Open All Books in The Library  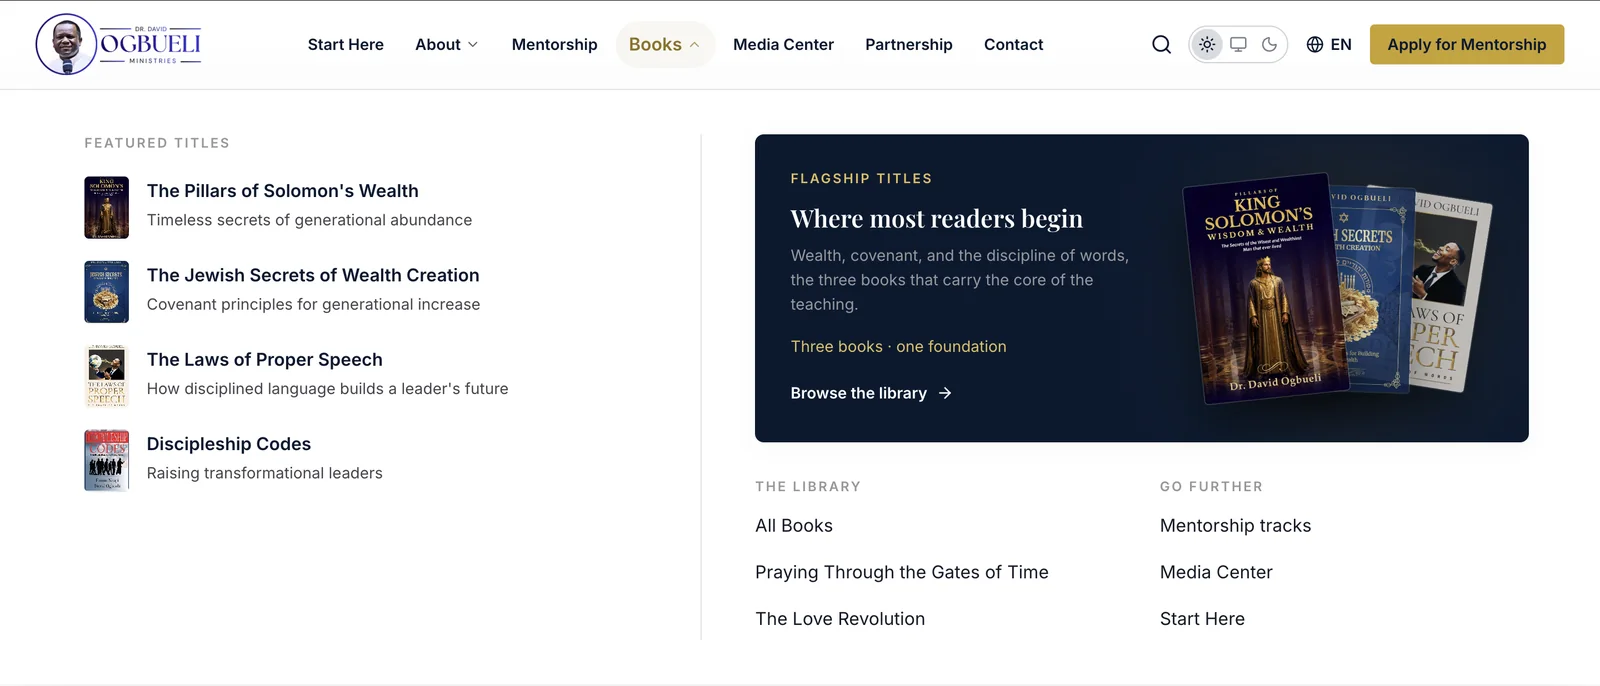click(x=794, y=526)
